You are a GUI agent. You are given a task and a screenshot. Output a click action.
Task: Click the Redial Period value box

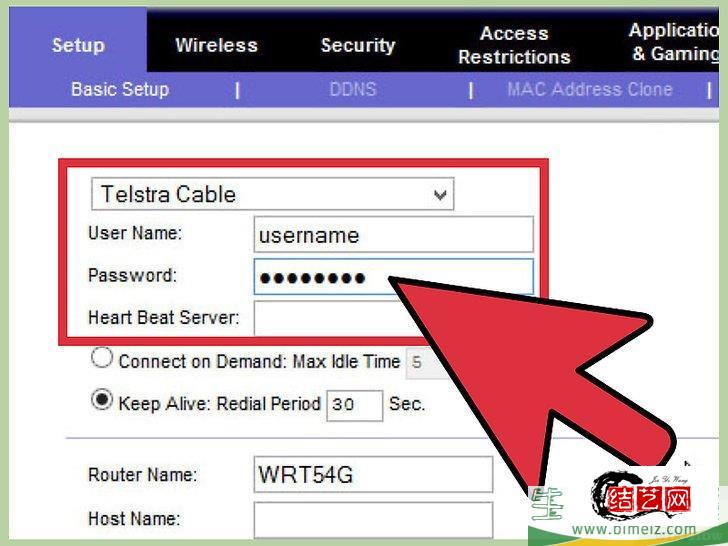[355, 405]
